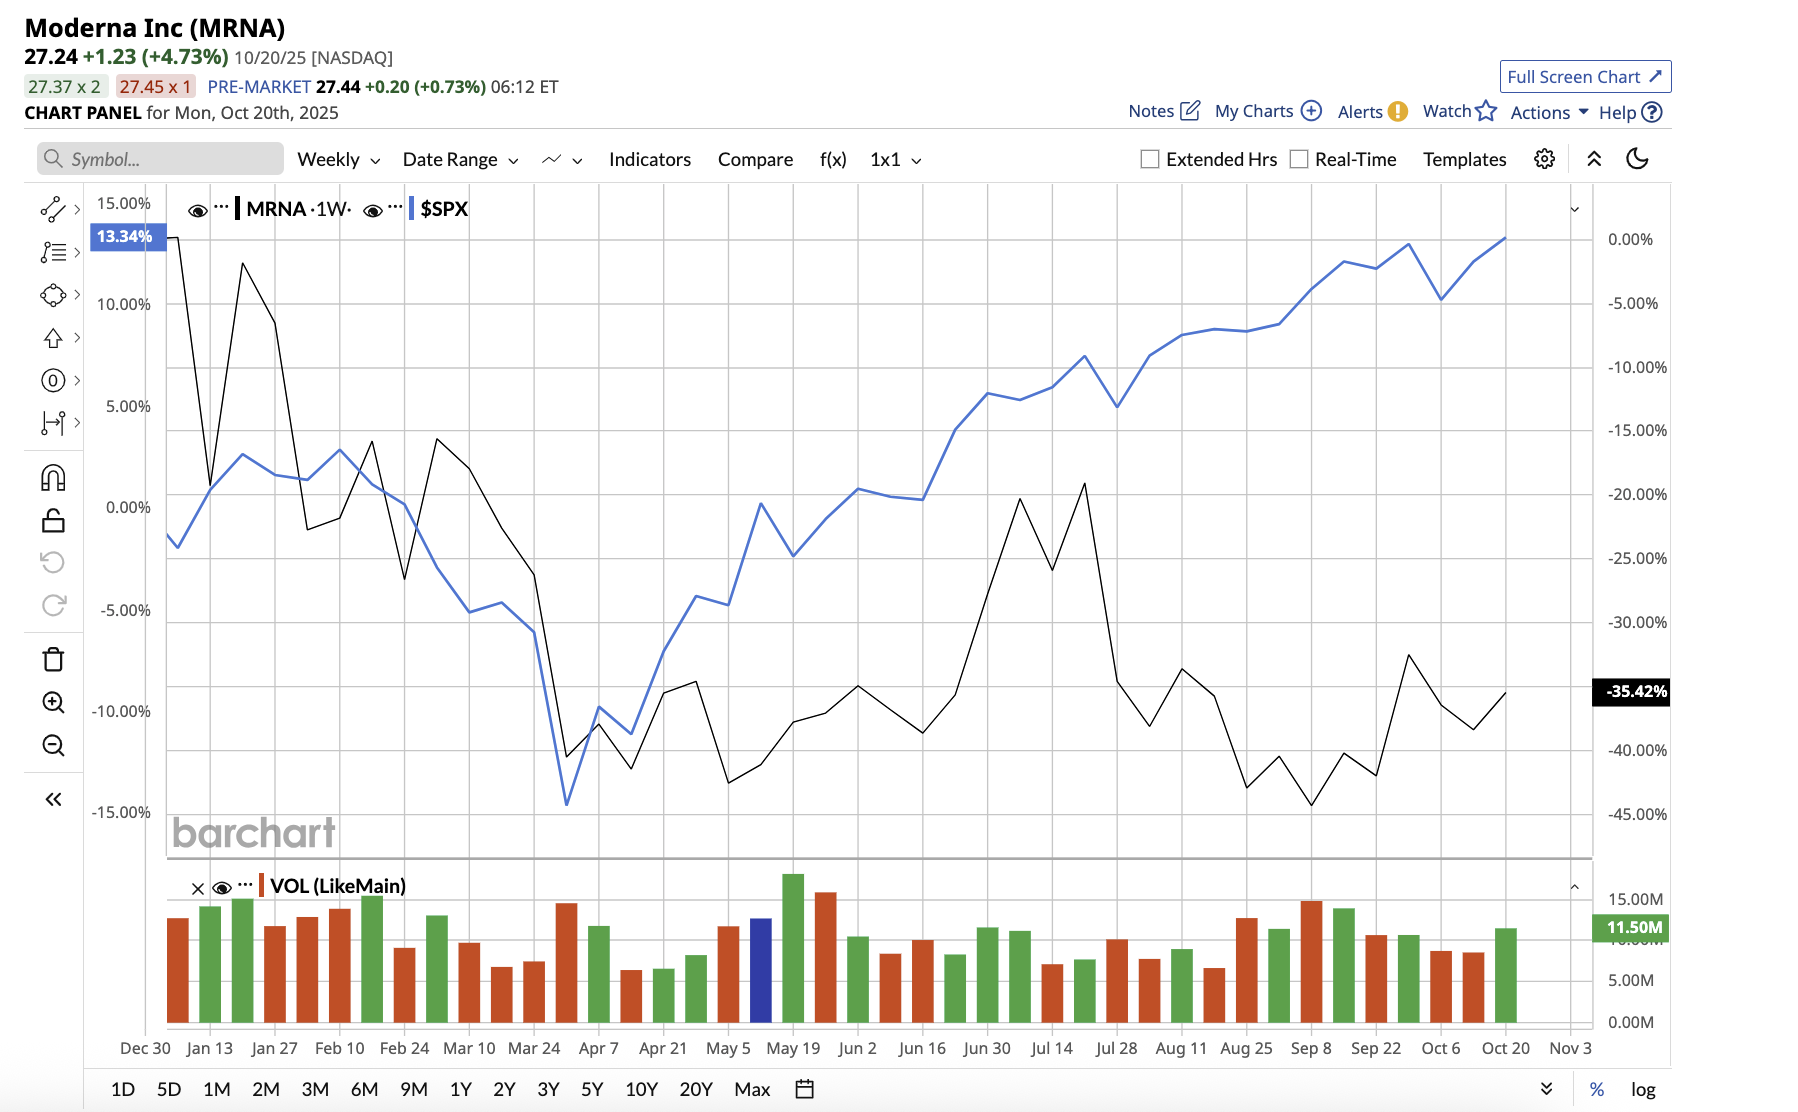Open the Date Range dropdown

(x=460, y=159)
